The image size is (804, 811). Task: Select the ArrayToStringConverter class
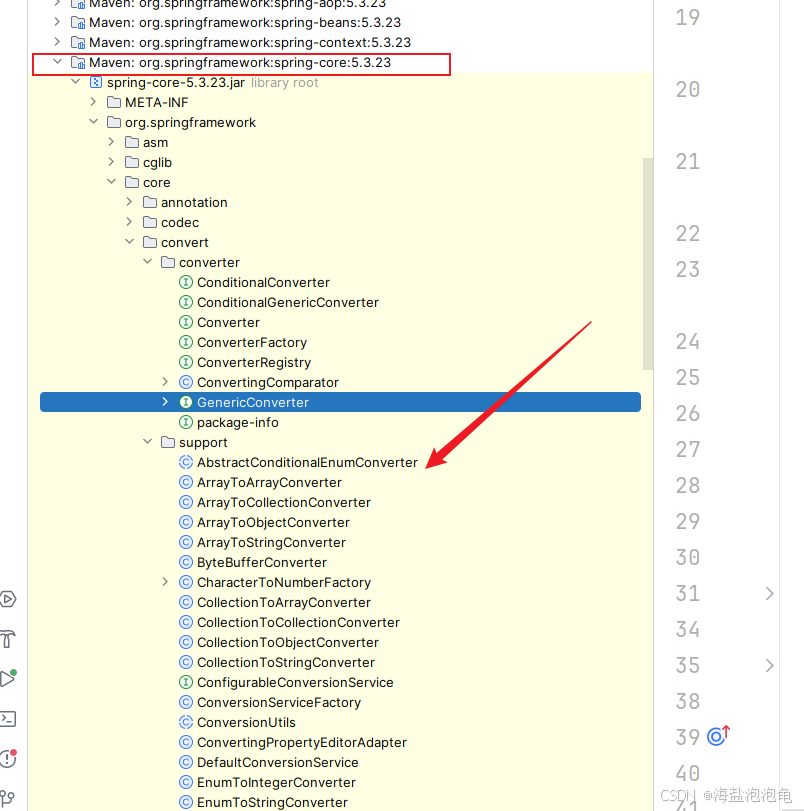[x=271, y=542]
